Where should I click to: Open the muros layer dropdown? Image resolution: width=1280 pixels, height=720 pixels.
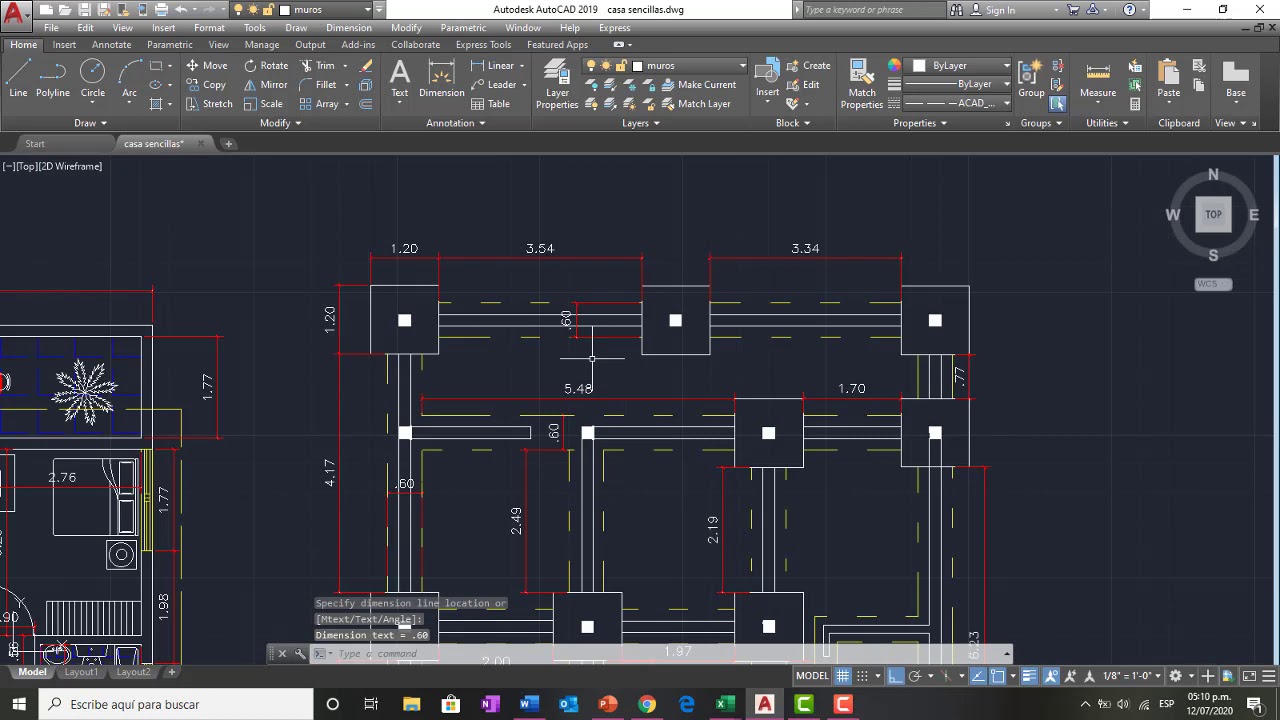click(x=689, y=66)
